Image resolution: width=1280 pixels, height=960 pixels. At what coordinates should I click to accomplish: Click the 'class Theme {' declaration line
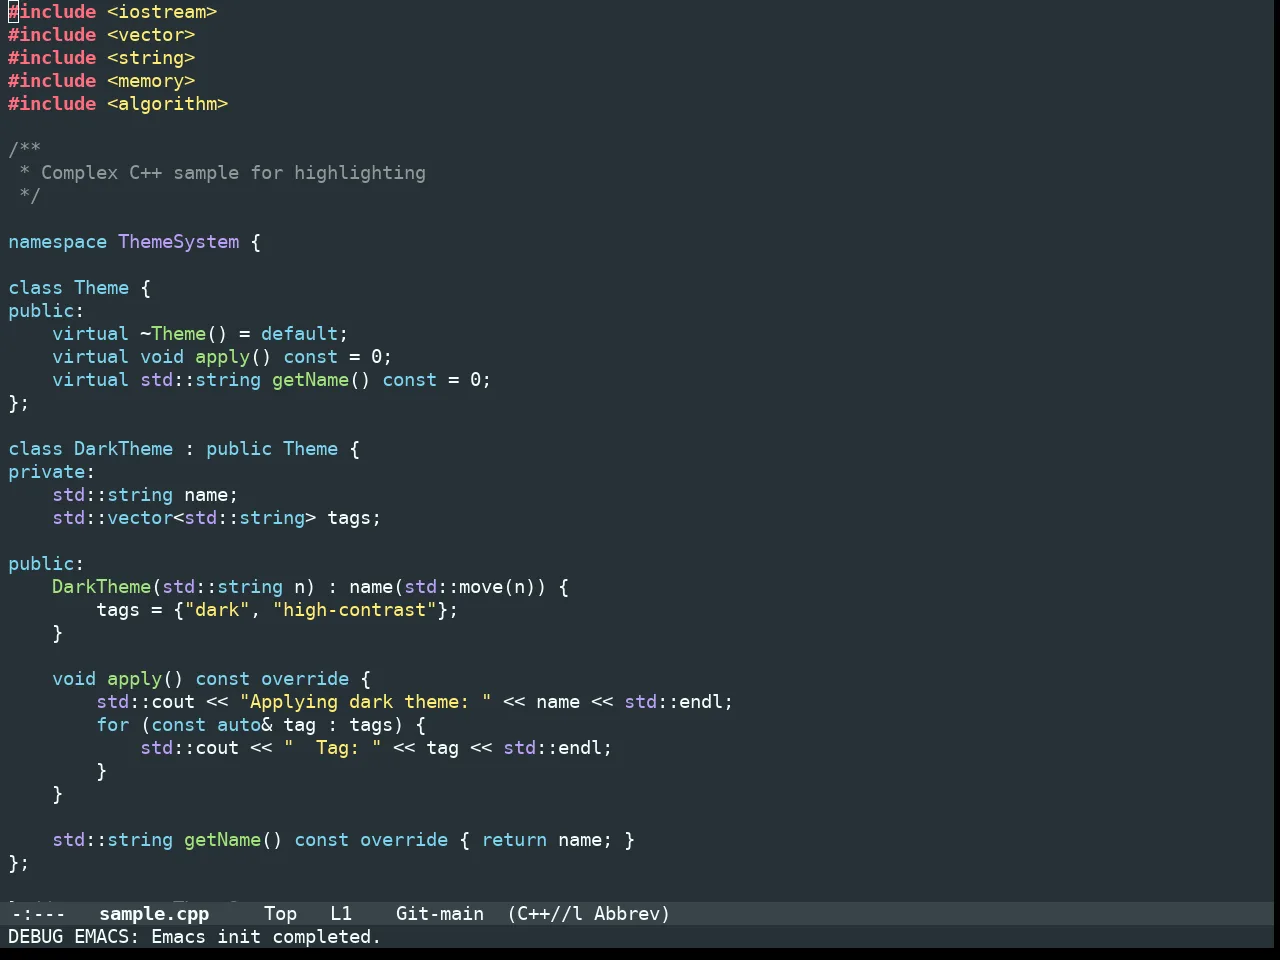[79, 288]
